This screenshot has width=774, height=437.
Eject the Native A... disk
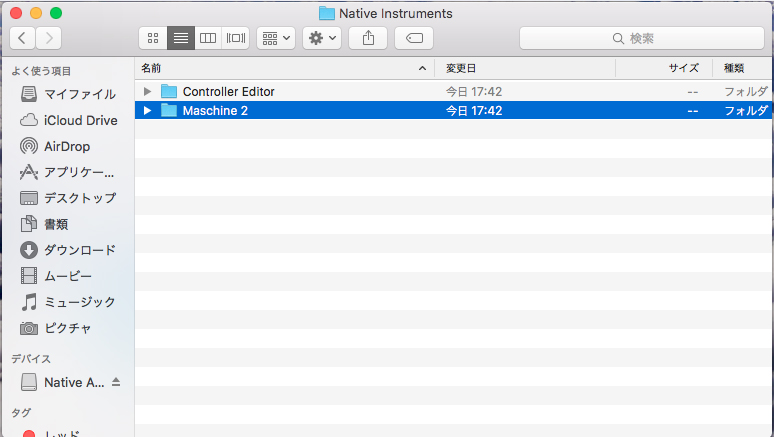(115, 383)
